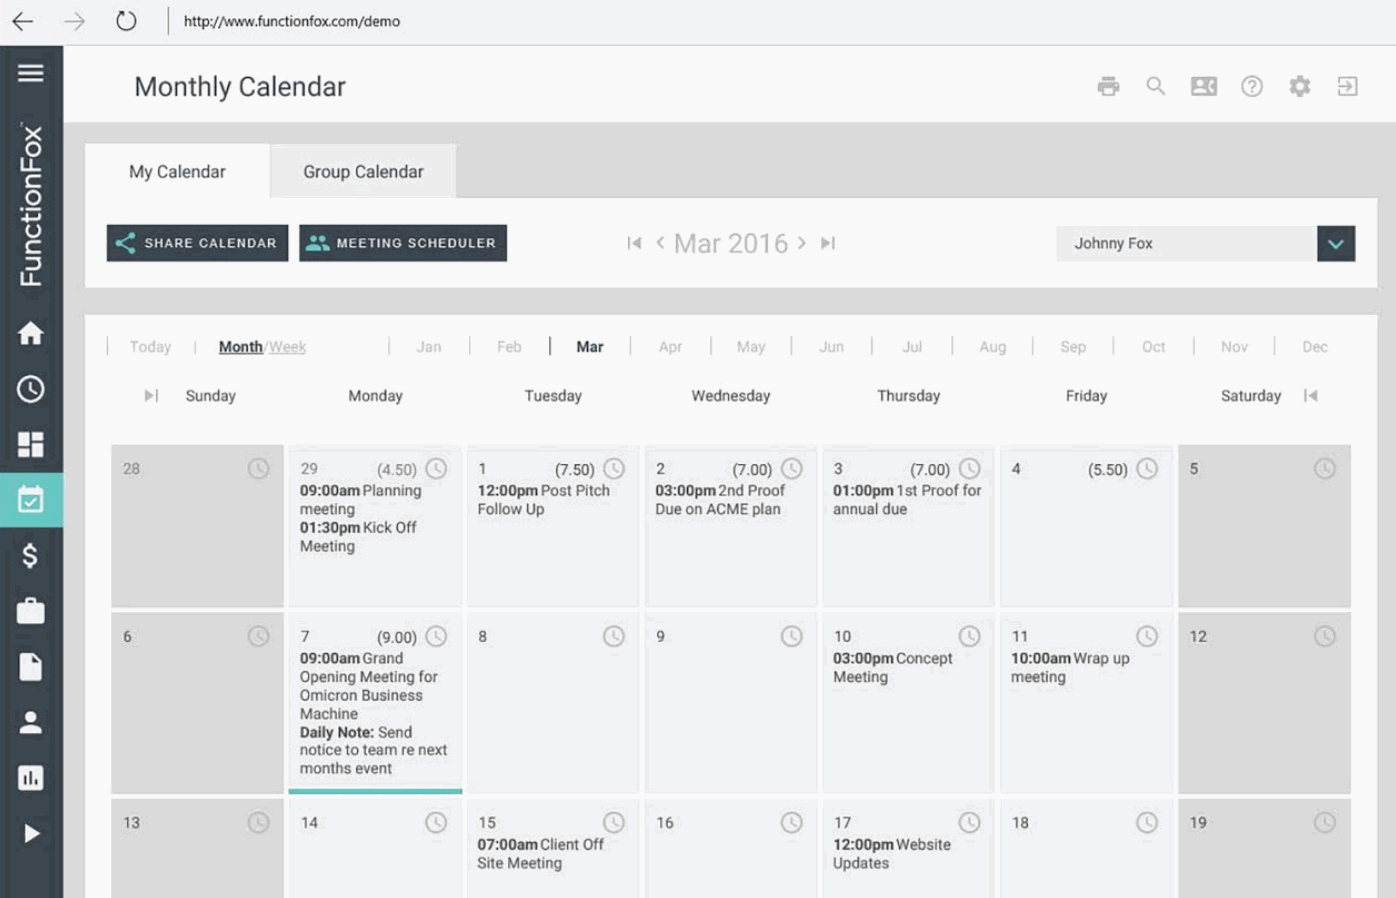Viewport: 1396px width, 898px height.
Task: Click the skip icon beside Sunday header
Action: (151, 396)
